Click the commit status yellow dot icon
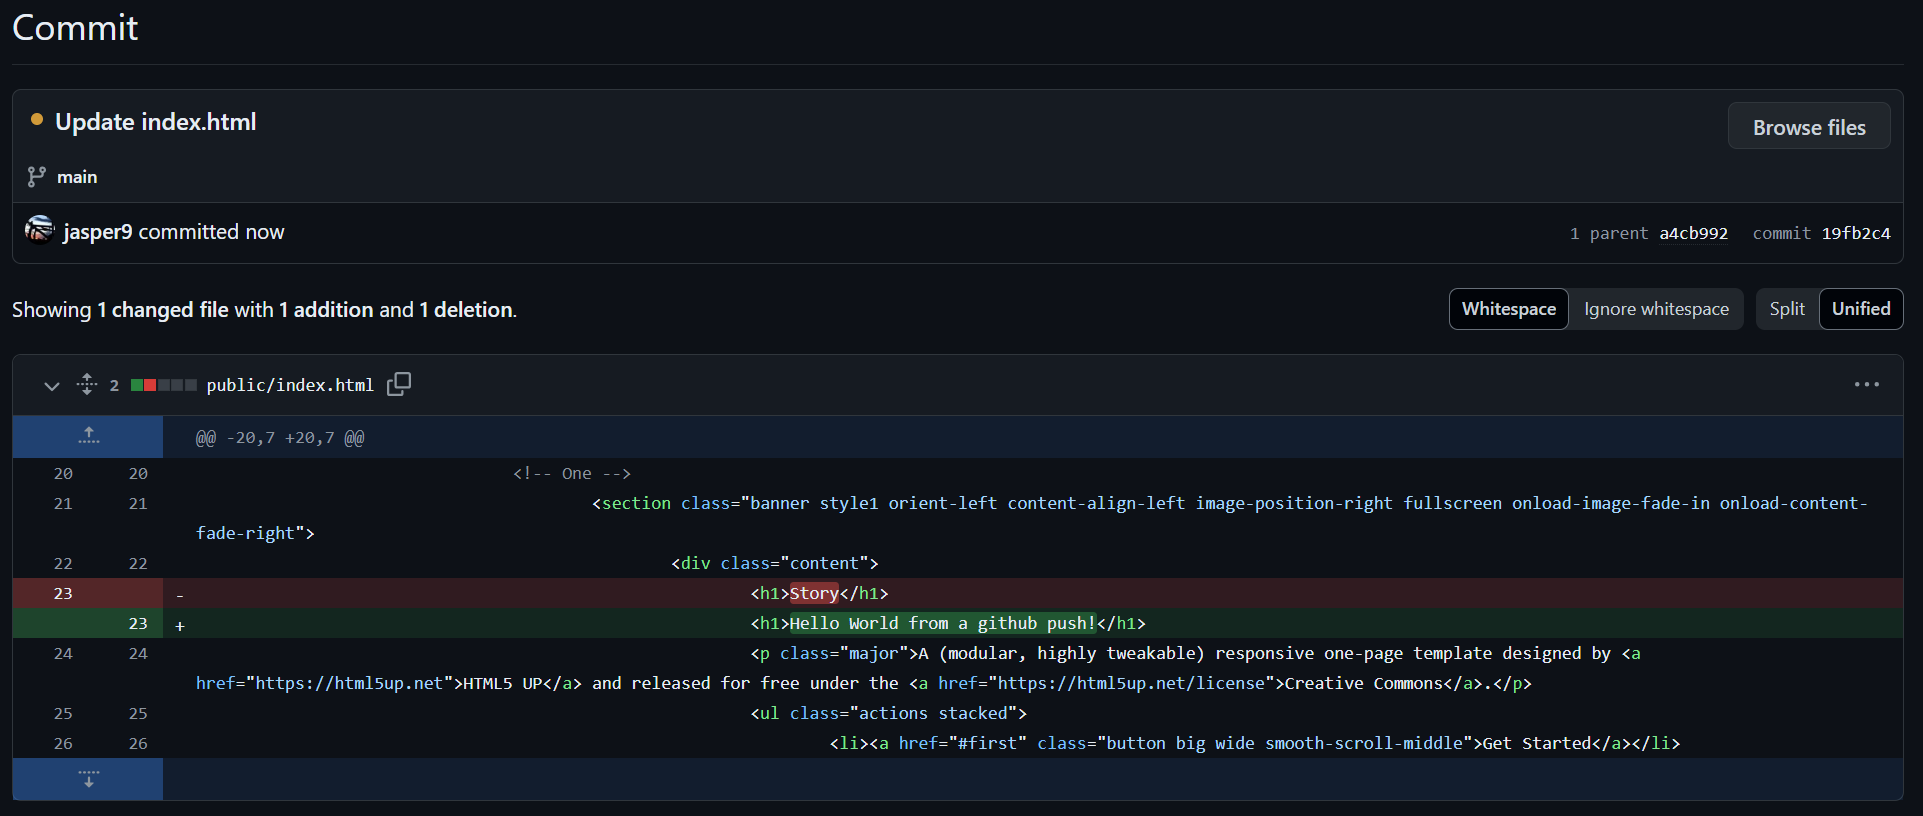Viewport: 1923px width, 816px height. 37,120
